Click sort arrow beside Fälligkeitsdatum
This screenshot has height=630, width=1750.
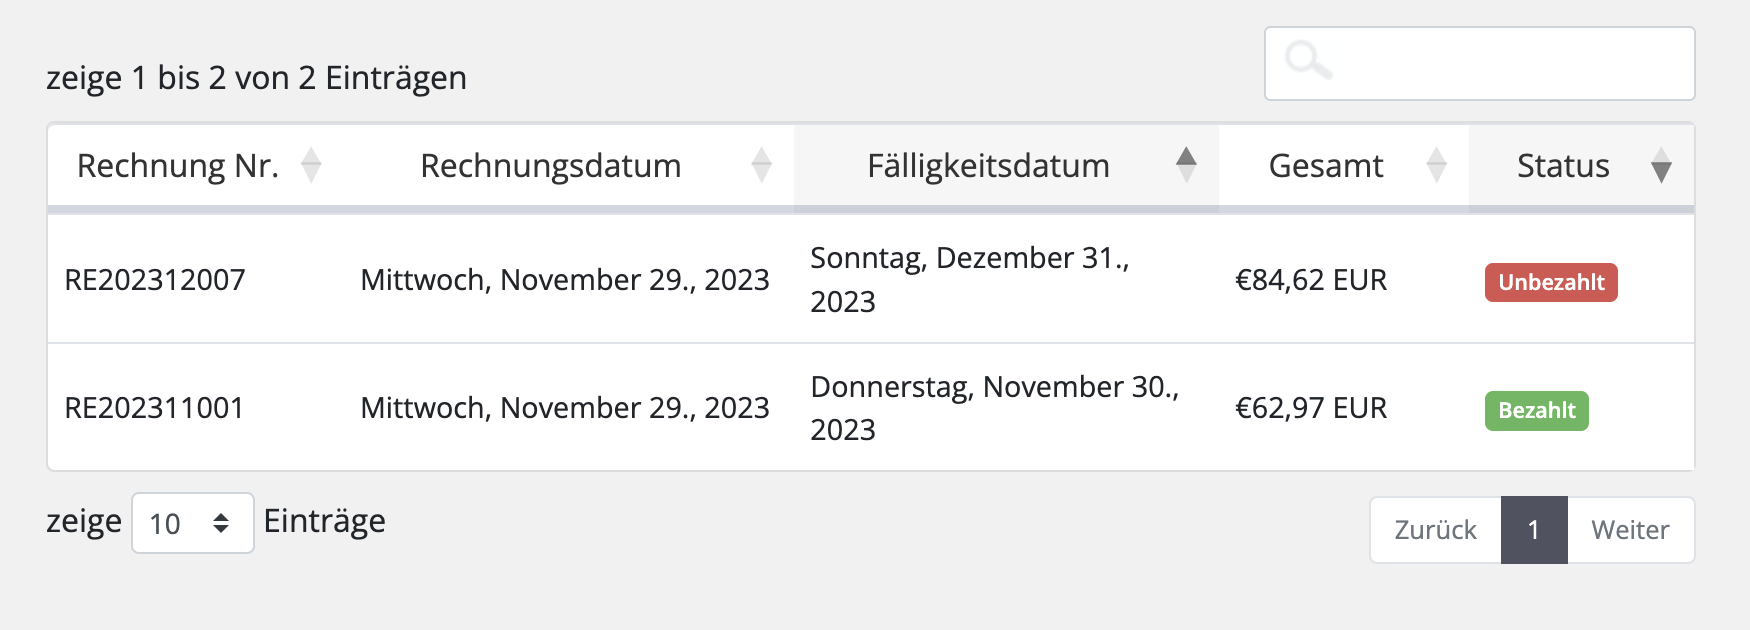click(1186, 164)
